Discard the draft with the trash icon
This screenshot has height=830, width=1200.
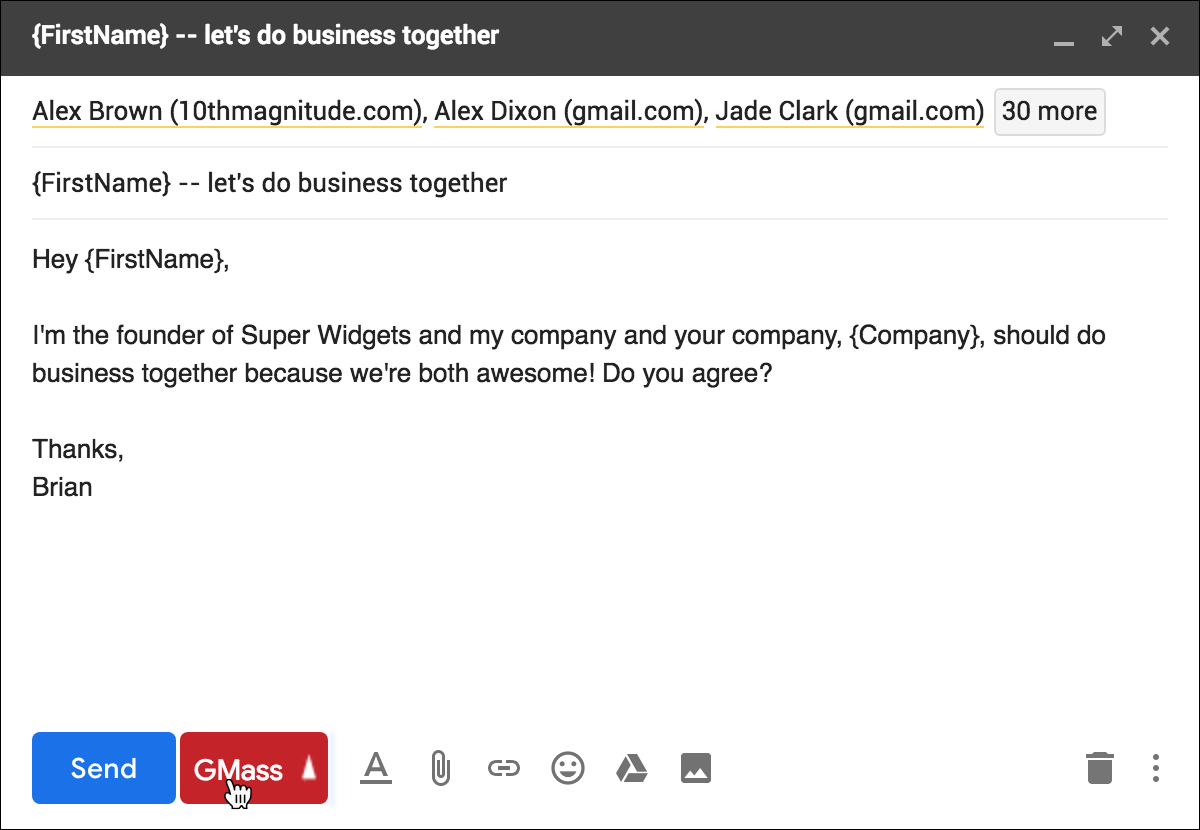coord(1099,768)
